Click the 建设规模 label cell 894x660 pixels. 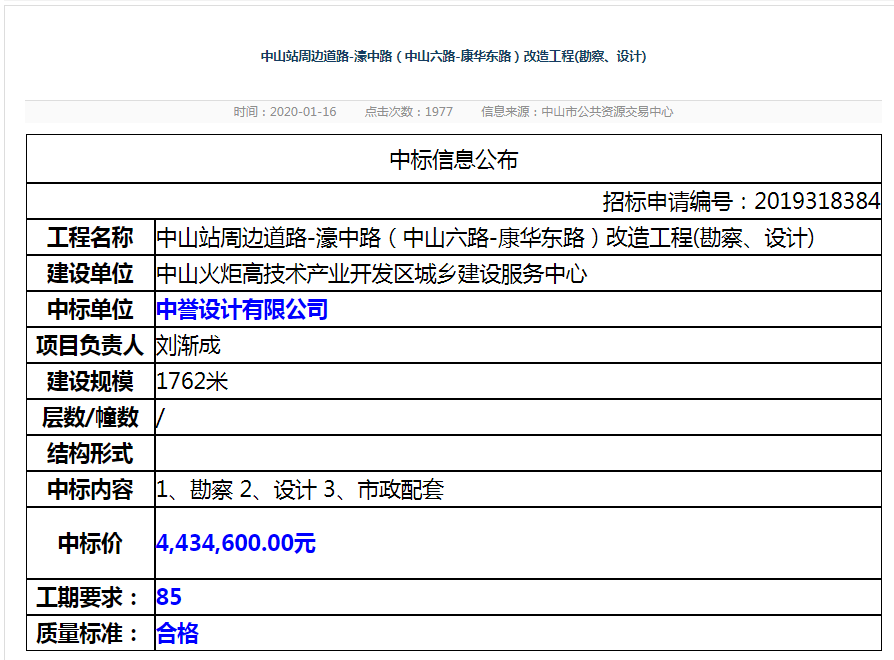91,381
